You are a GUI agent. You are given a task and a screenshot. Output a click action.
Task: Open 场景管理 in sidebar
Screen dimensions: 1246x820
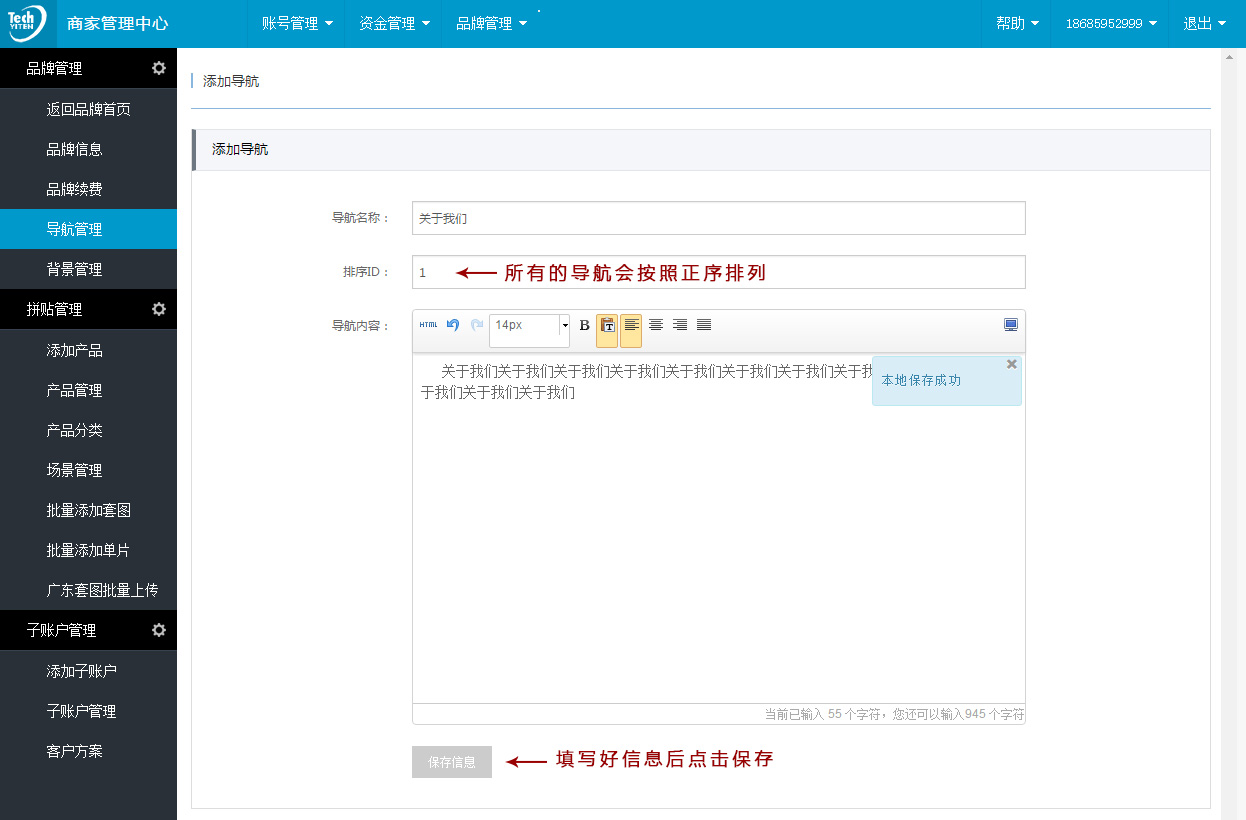tap(88, 470)
